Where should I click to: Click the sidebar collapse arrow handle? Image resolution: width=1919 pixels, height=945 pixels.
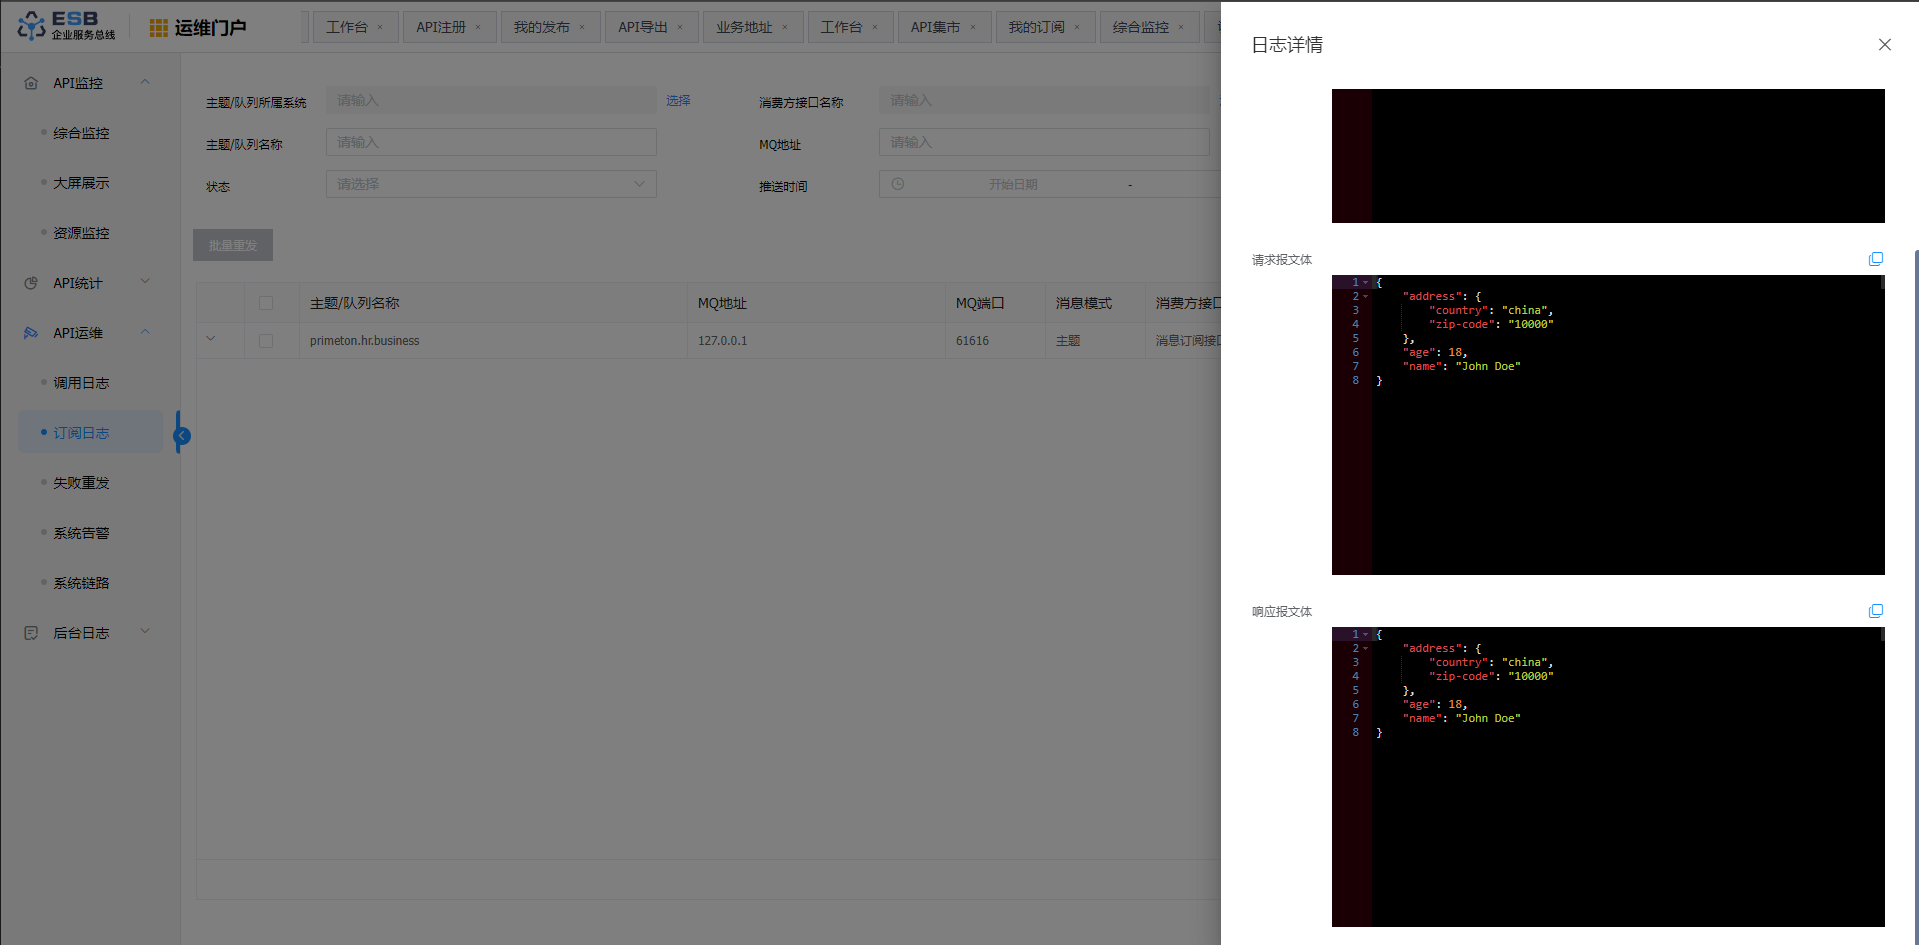point(181,435)
